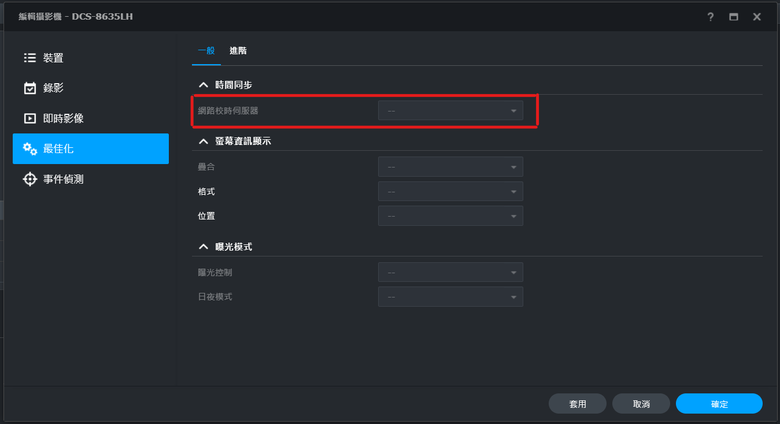This screenshot has width=780, height=424.
Task: Maximize the camera edit dialog window
Action: coord(734,17)
